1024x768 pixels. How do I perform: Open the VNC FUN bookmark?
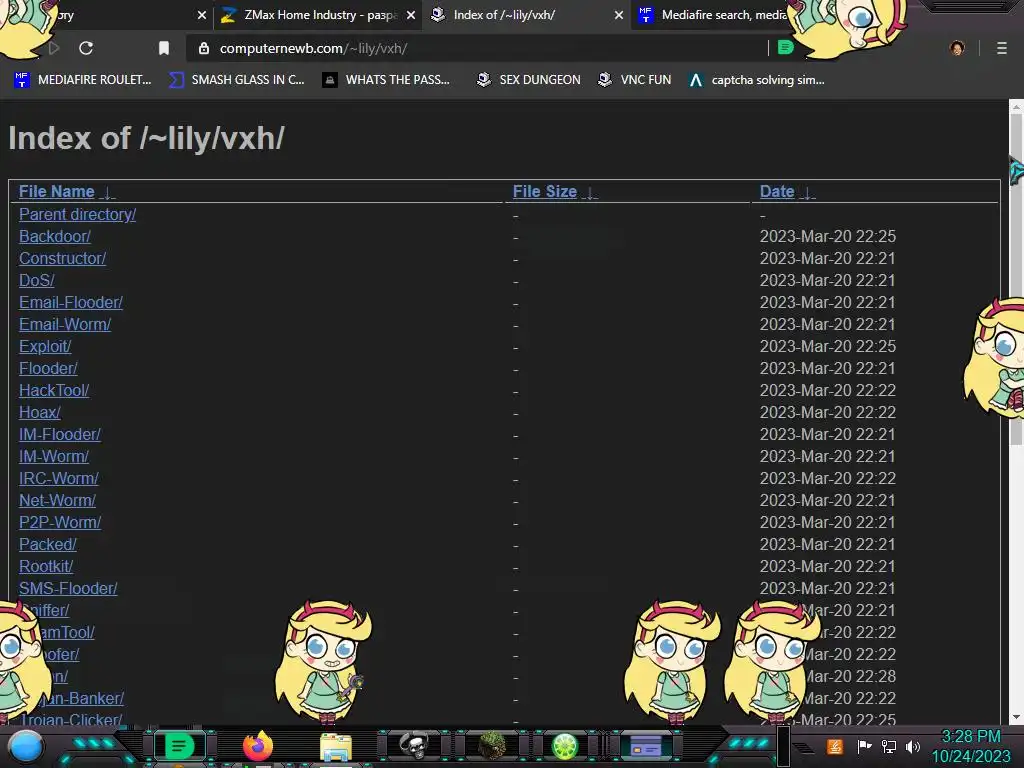634,80
